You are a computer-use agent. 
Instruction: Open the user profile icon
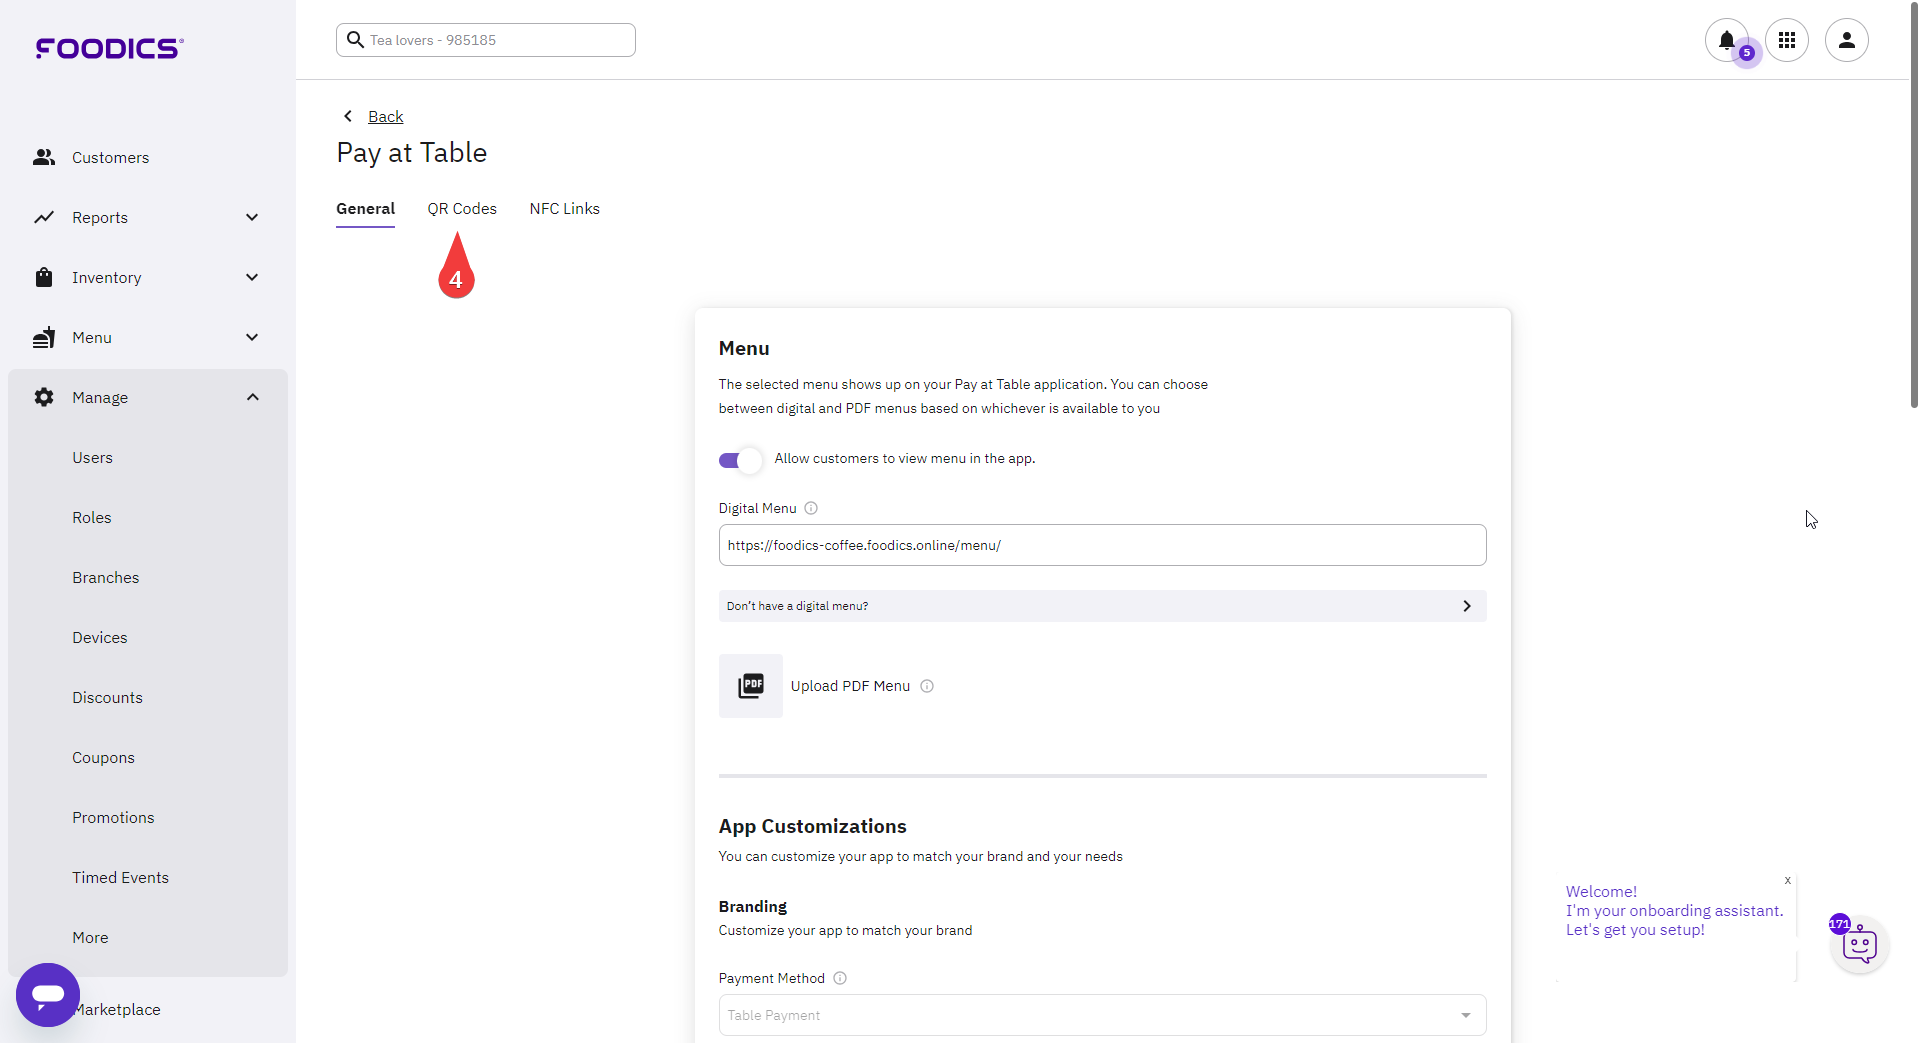click(1846, 40)
